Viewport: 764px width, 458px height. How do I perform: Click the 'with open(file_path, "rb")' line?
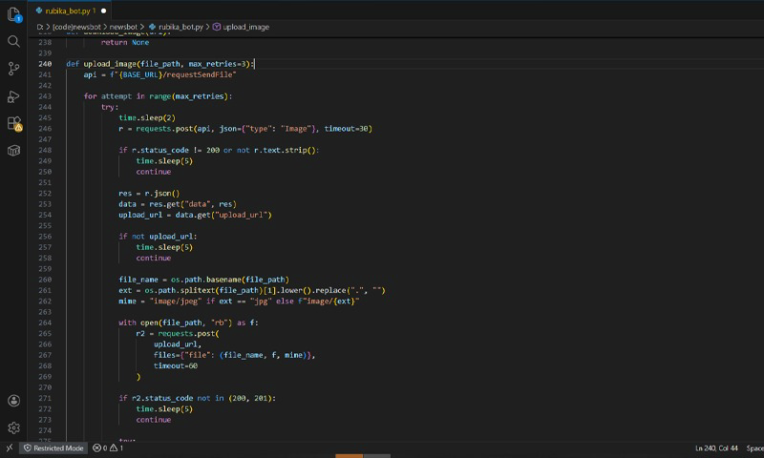[189, 323]
